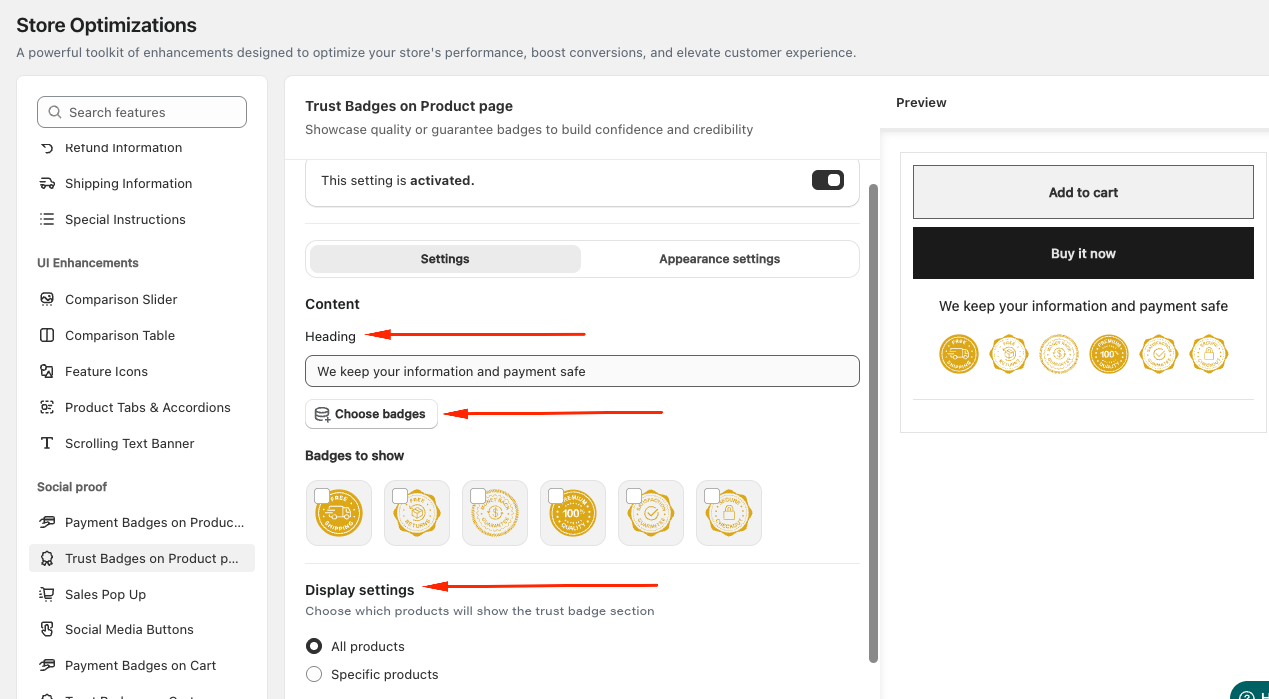Image resolution: width=1269 pixels, height=699 pixels.
Task: Click the Free Shipping badge thumbnail tile
Action: (x=339, y=513)
